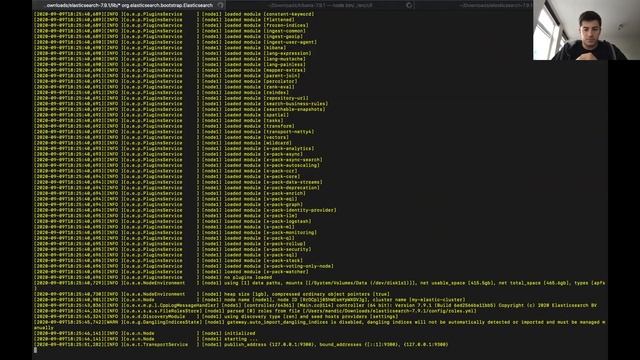
Task: Click the log text [rank-eval]
Action: click(279, 87)
